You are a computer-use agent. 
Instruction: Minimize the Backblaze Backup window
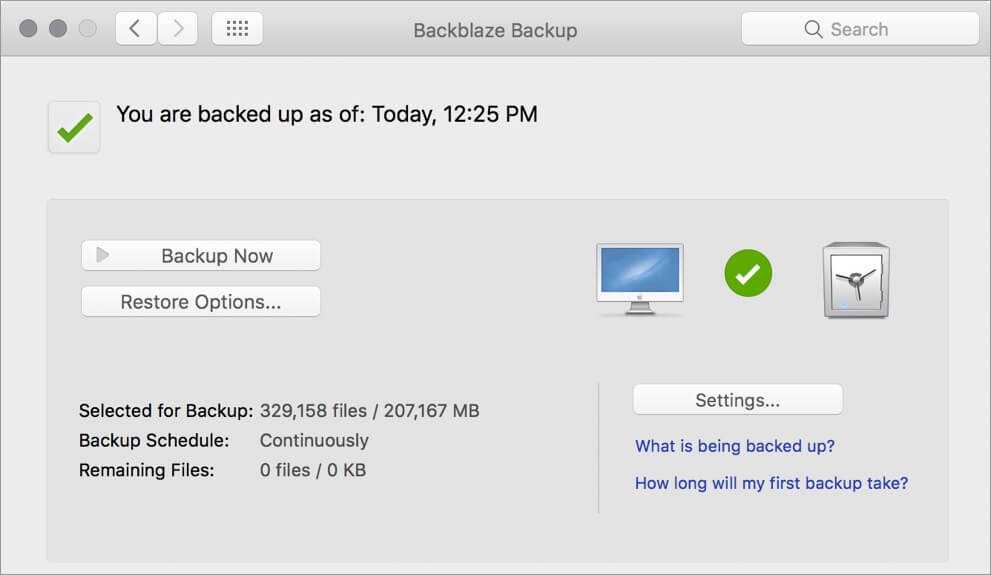point(58,29)
